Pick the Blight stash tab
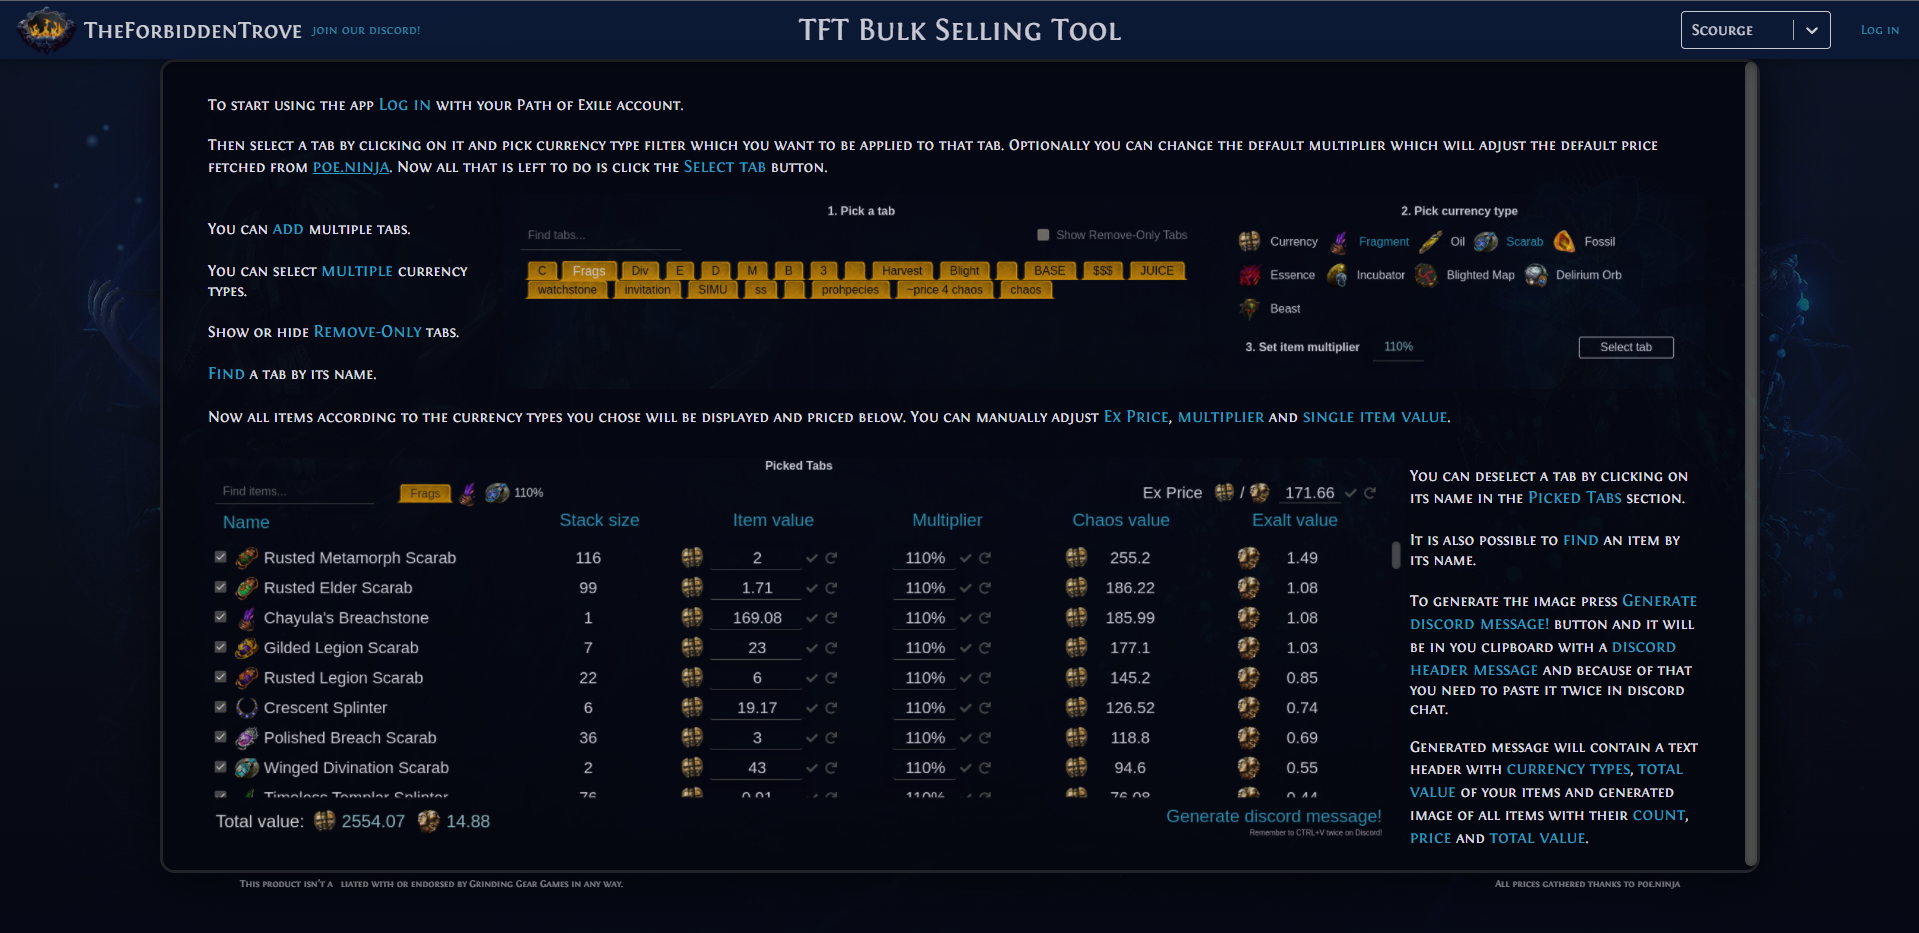Screen dimensions: 1919x933 964,271
